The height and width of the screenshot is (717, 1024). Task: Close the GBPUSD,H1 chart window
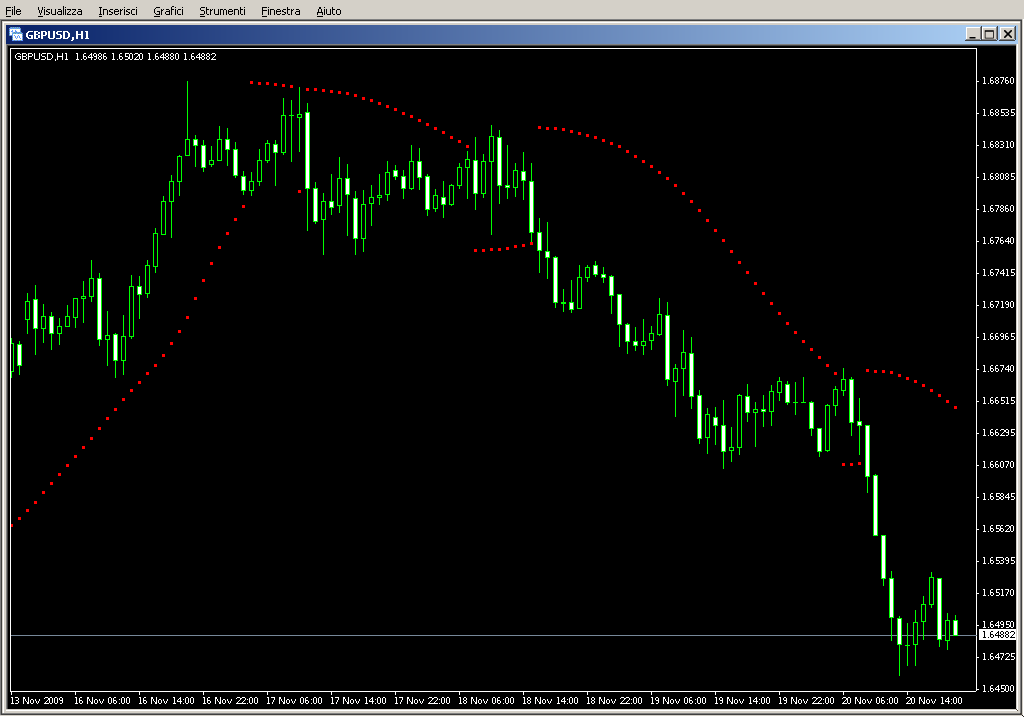(x=1007, y=34)
